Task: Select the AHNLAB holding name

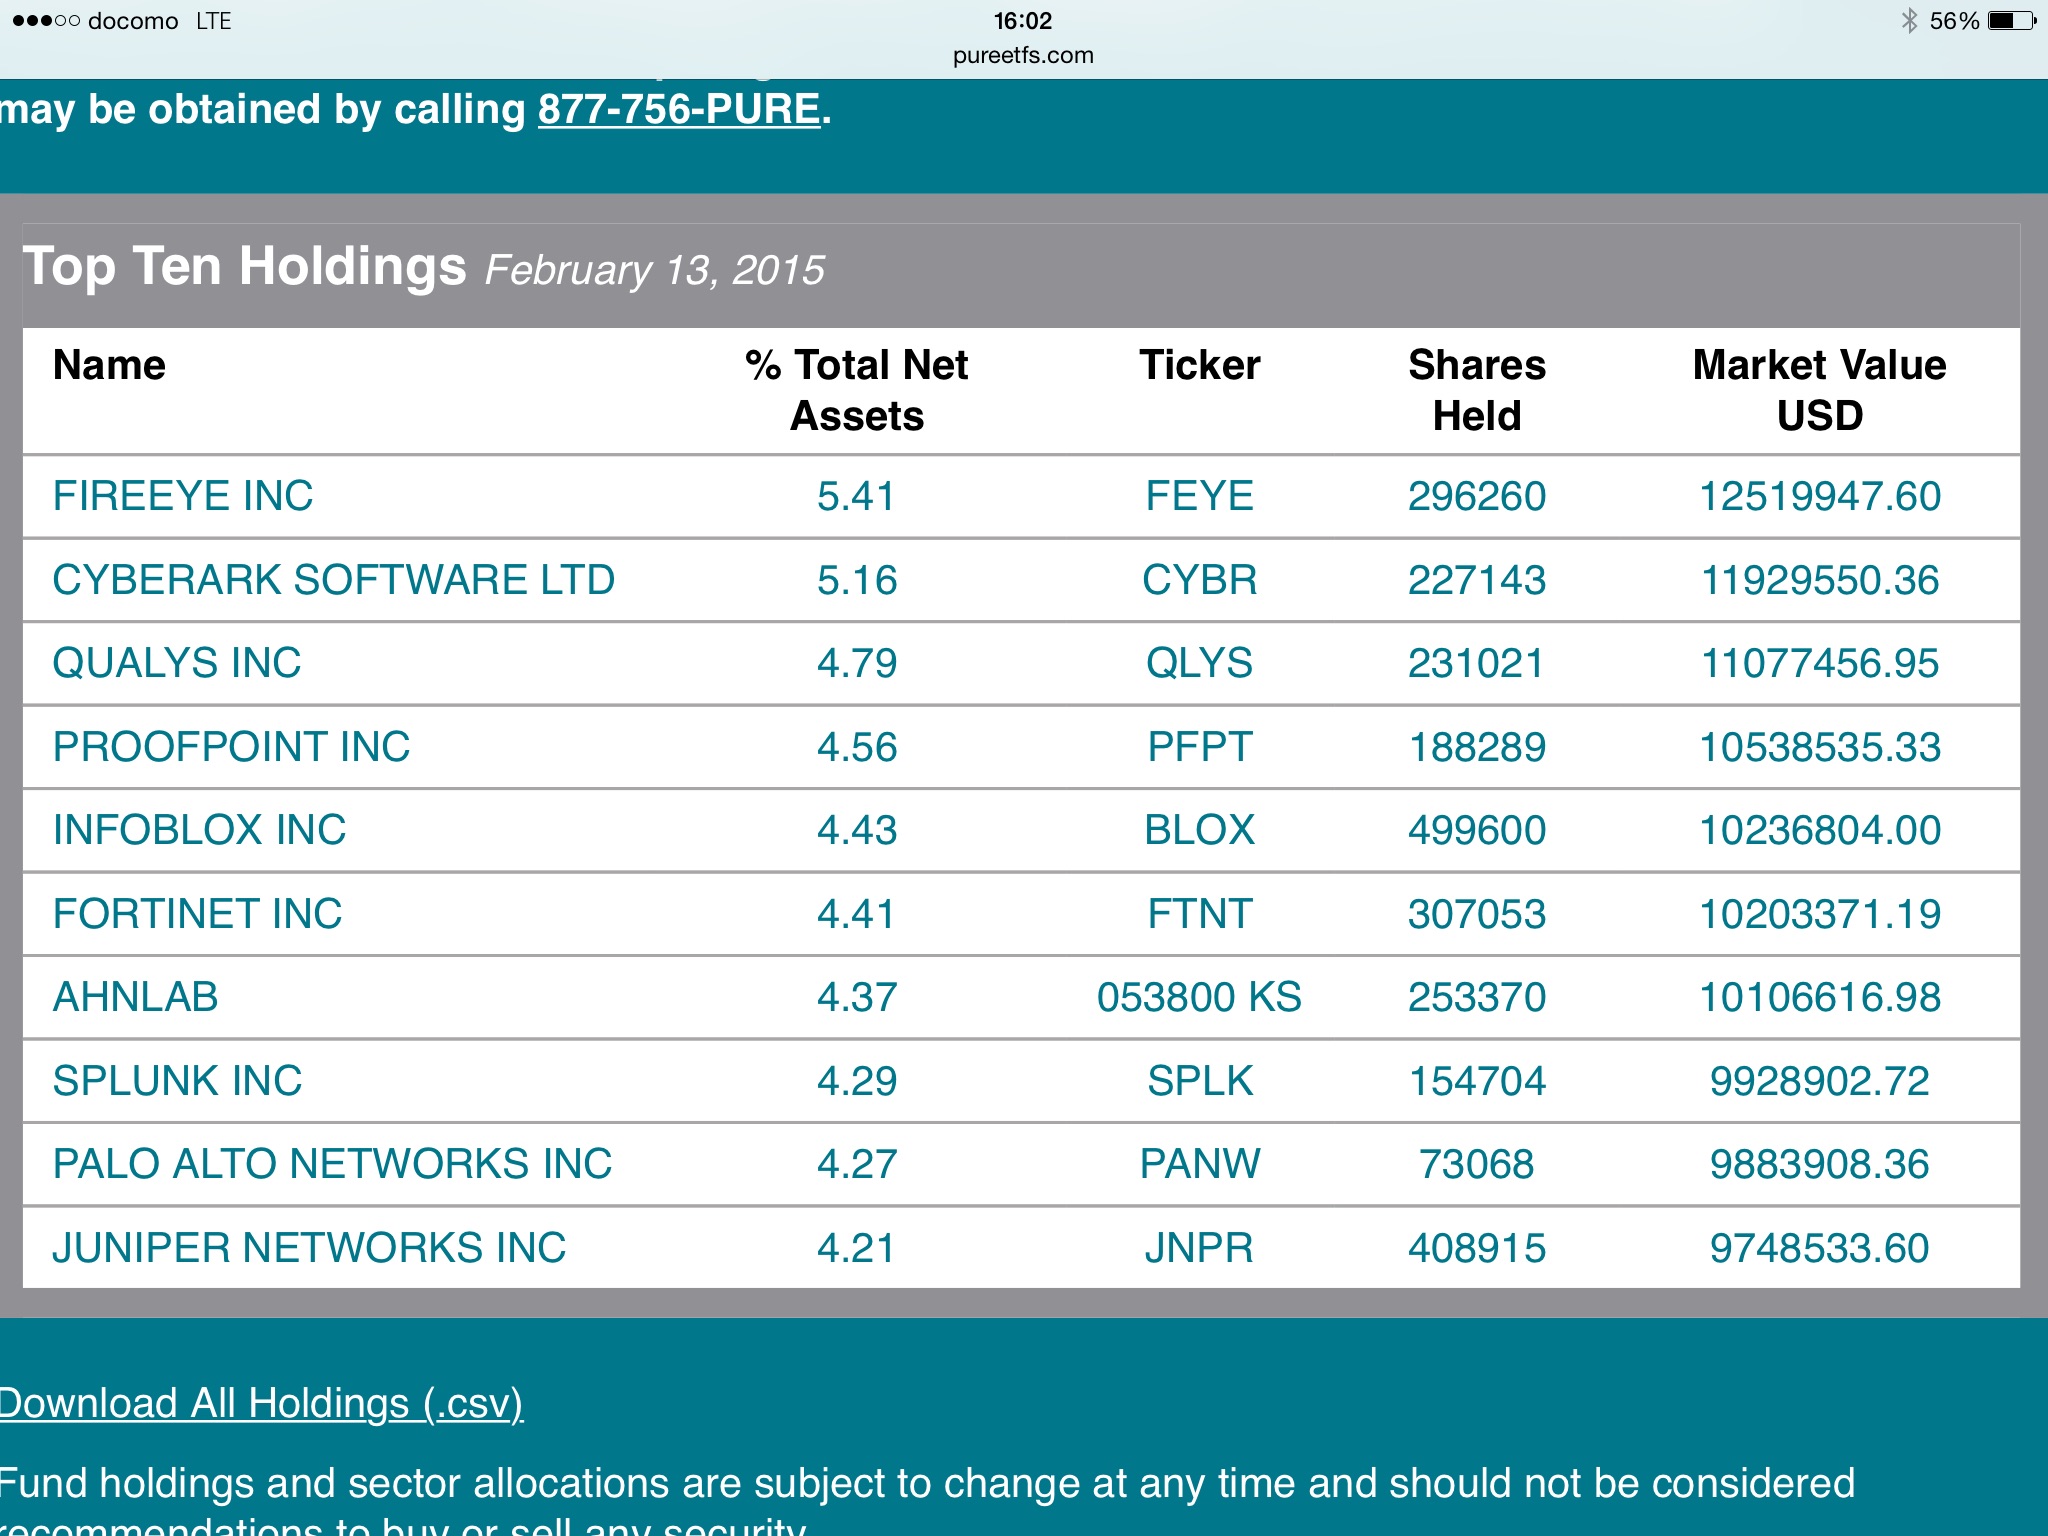Action: (x=135, y=997)
